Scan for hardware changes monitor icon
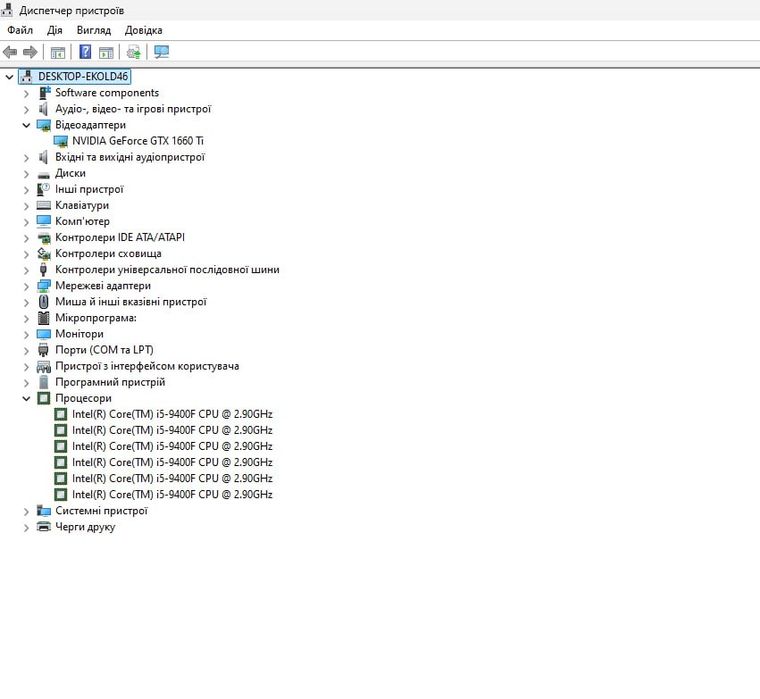760x699 pixels. pos(161,52)
